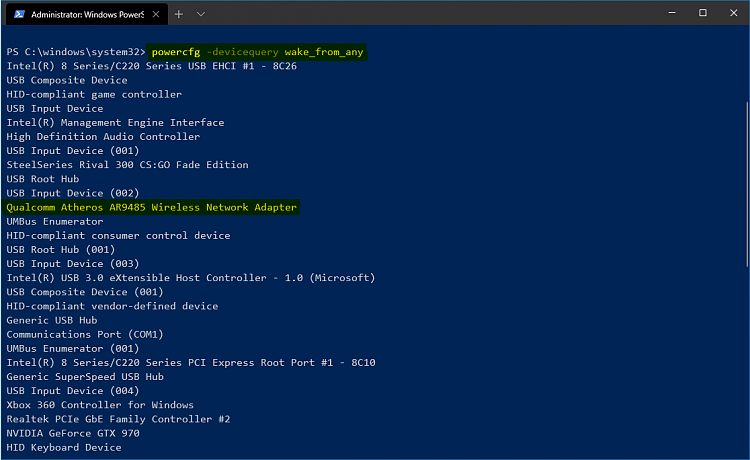
Task: Click the powercfg -devicequery wake_from_any command
Action: pos(257,52)
